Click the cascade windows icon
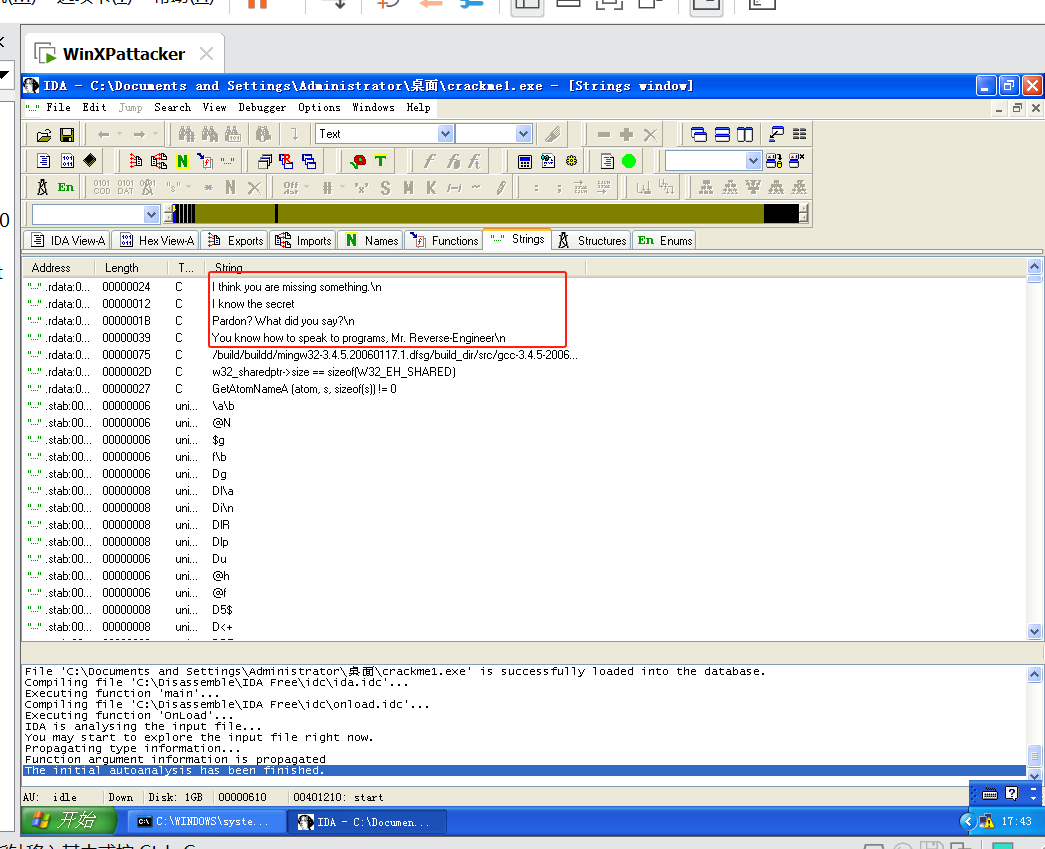1045x849 pixels. tap(699, 135)
